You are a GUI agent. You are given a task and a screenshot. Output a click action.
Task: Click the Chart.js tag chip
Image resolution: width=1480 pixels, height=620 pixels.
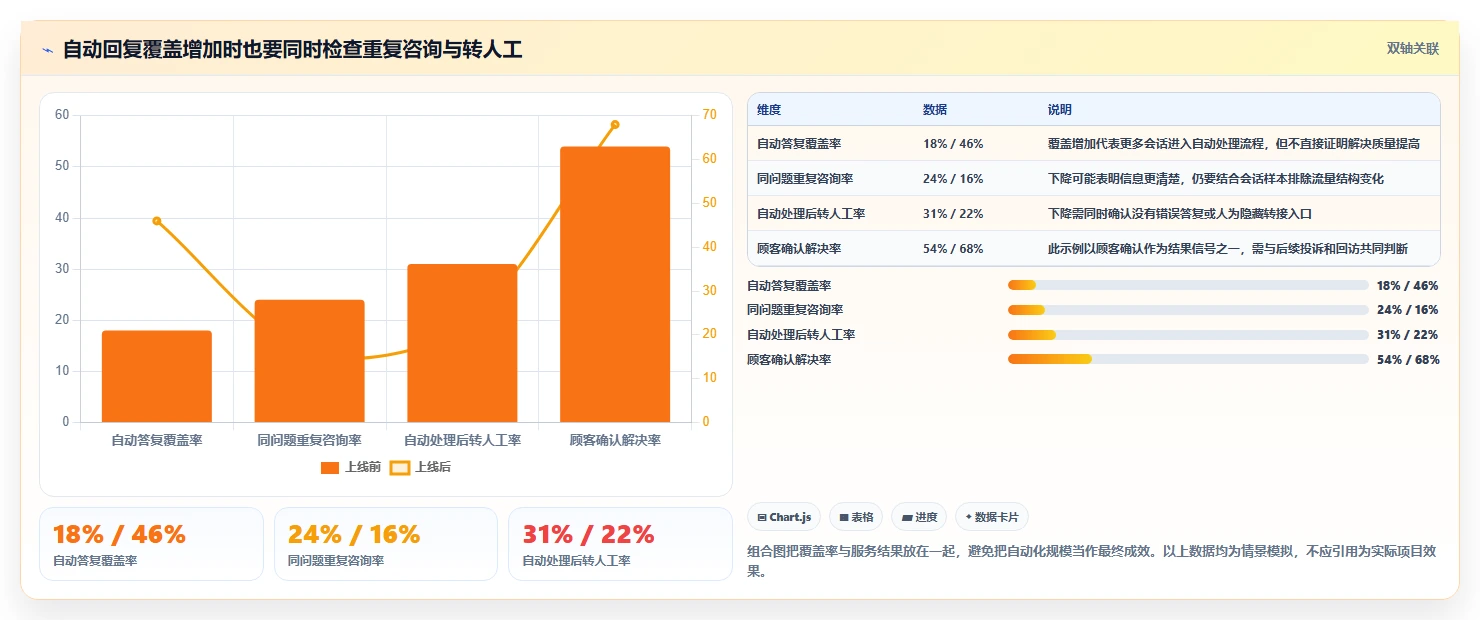[784, 517]
